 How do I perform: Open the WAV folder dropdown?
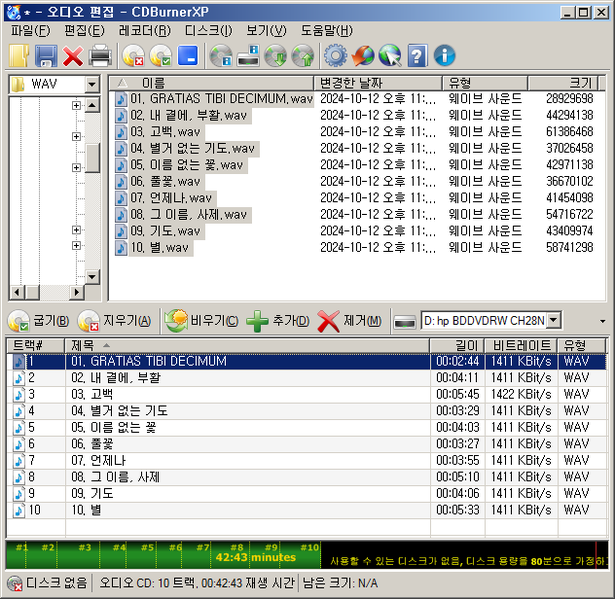coord(92,85)
